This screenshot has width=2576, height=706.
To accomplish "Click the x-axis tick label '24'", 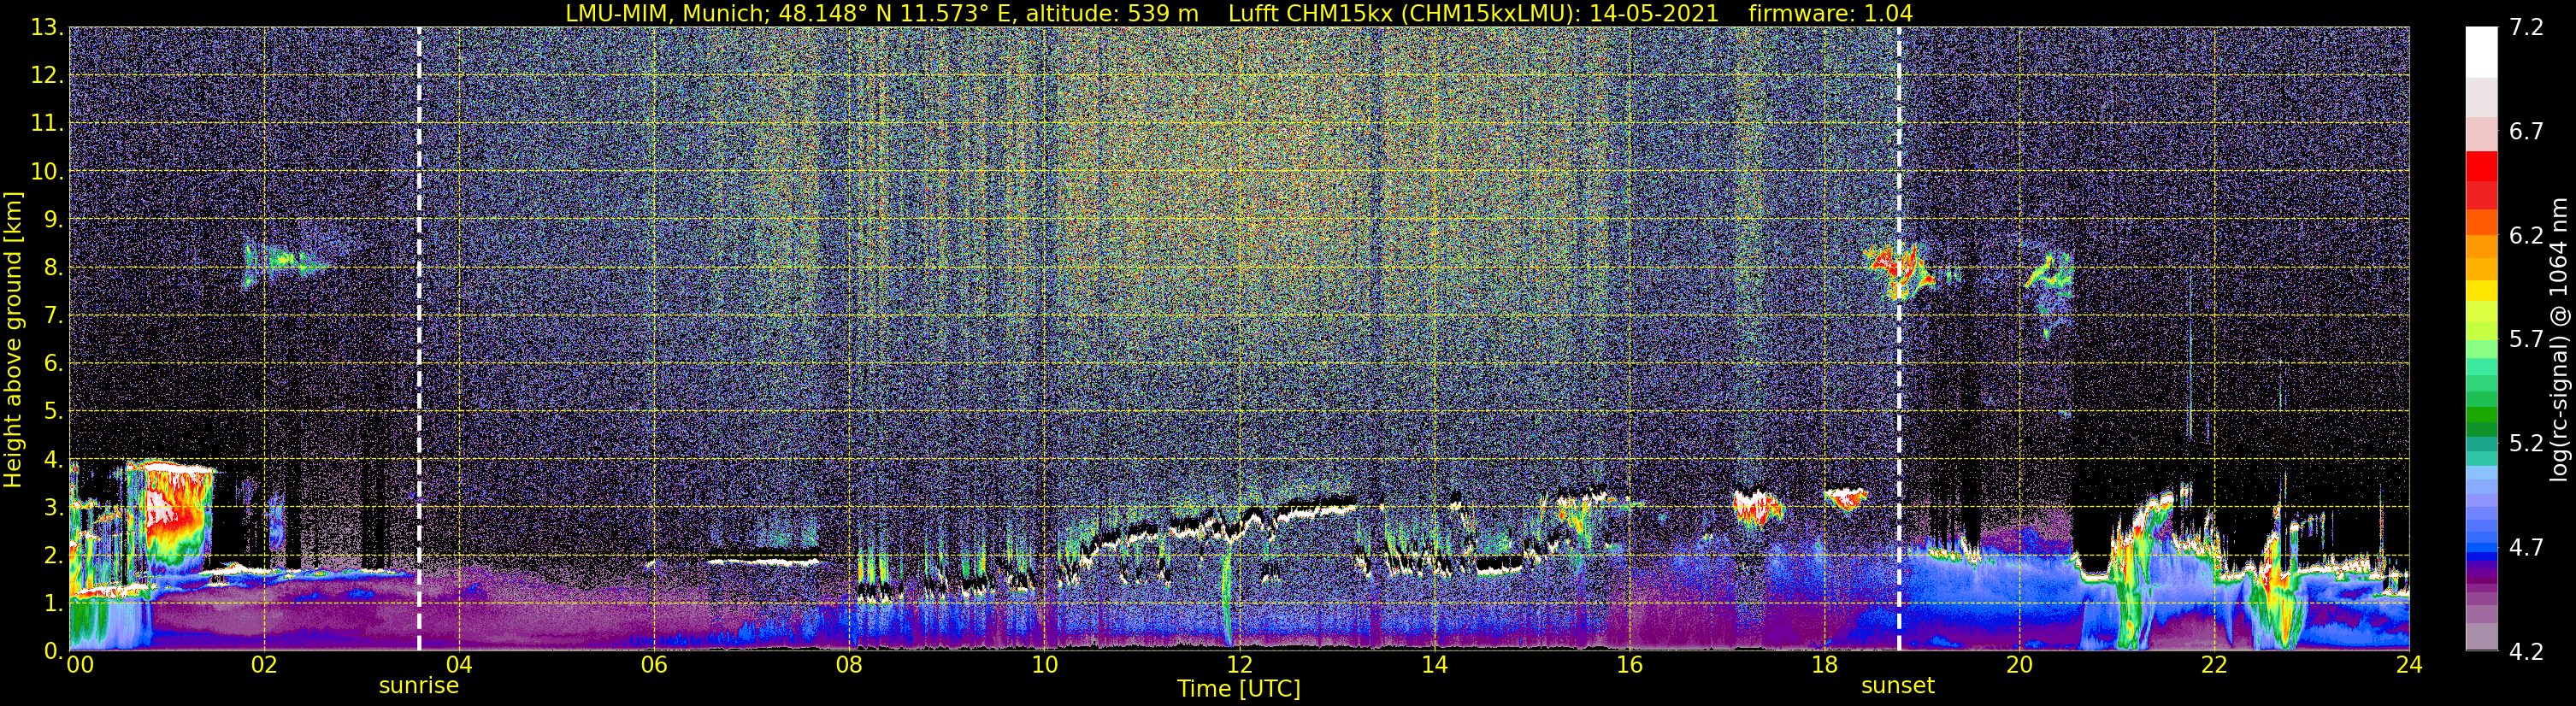I will point(2409,665).
